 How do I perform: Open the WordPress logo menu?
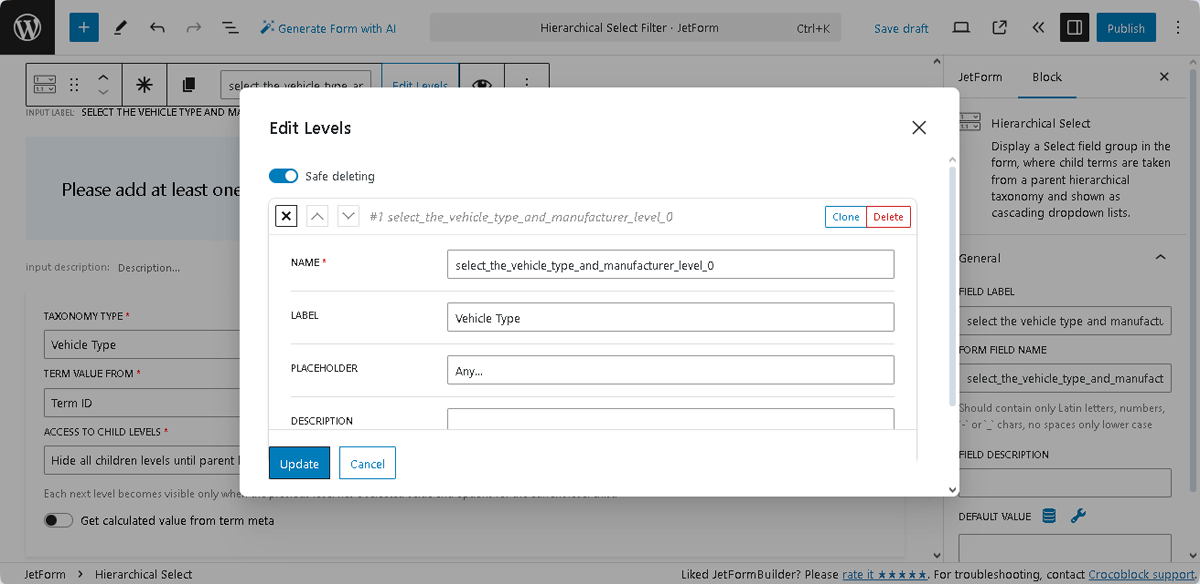pyautogui.click(x=26, y=26)
